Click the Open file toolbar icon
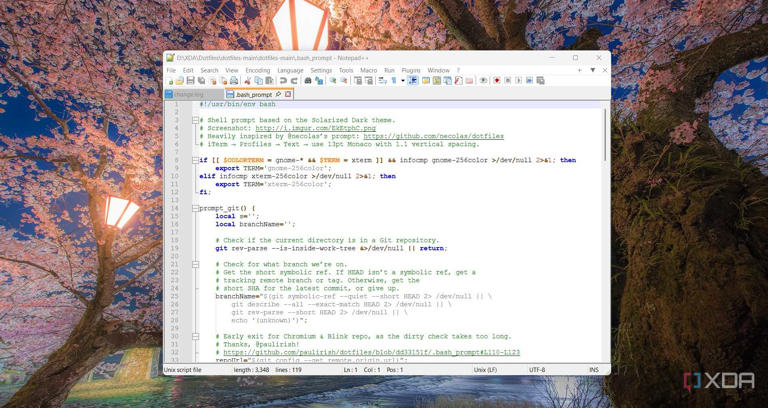Image resolution: width=768 pixels, height=408 pixels. (180, 81)
